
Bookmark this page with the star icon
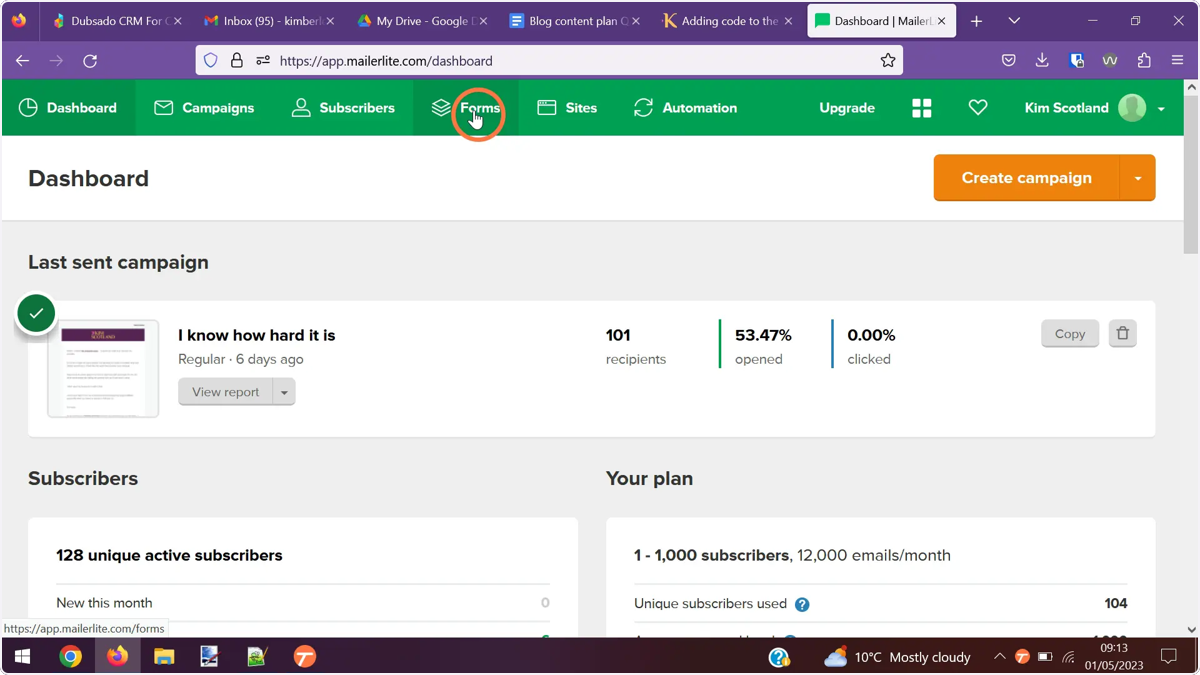888,61
